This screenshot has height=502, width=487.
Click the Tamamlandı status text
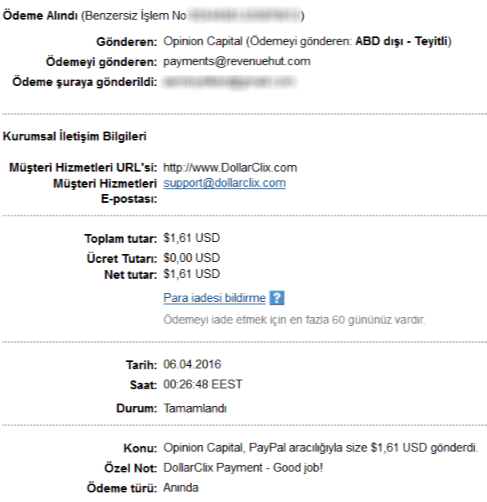point(195,408)
